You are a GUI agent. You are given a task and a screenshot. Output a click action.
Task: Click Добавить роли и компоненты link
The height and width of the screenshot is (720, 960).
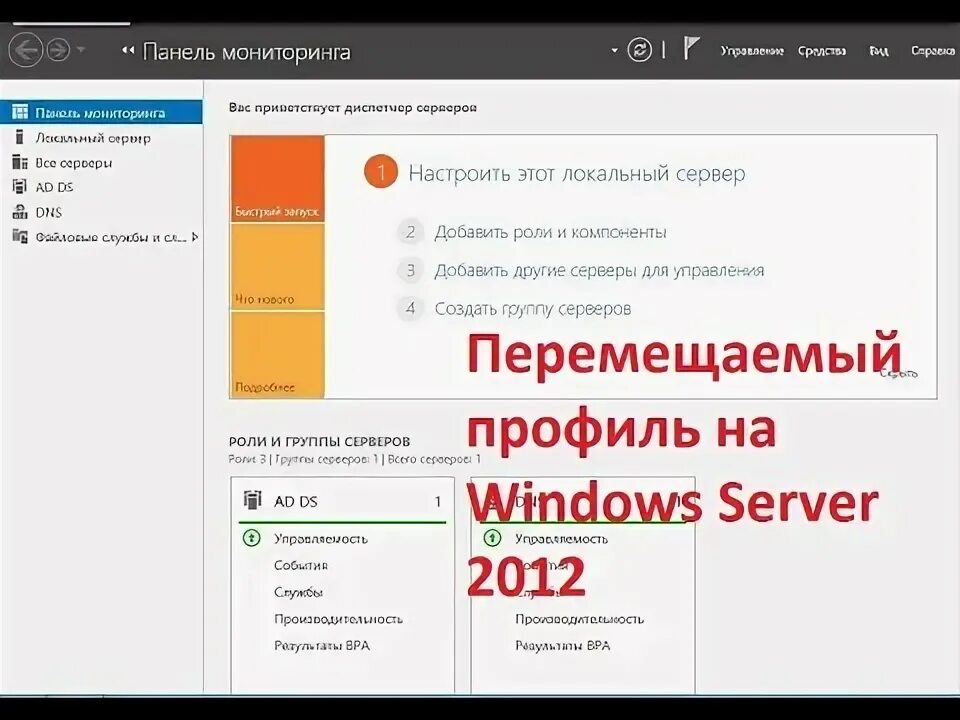[550, 233]
